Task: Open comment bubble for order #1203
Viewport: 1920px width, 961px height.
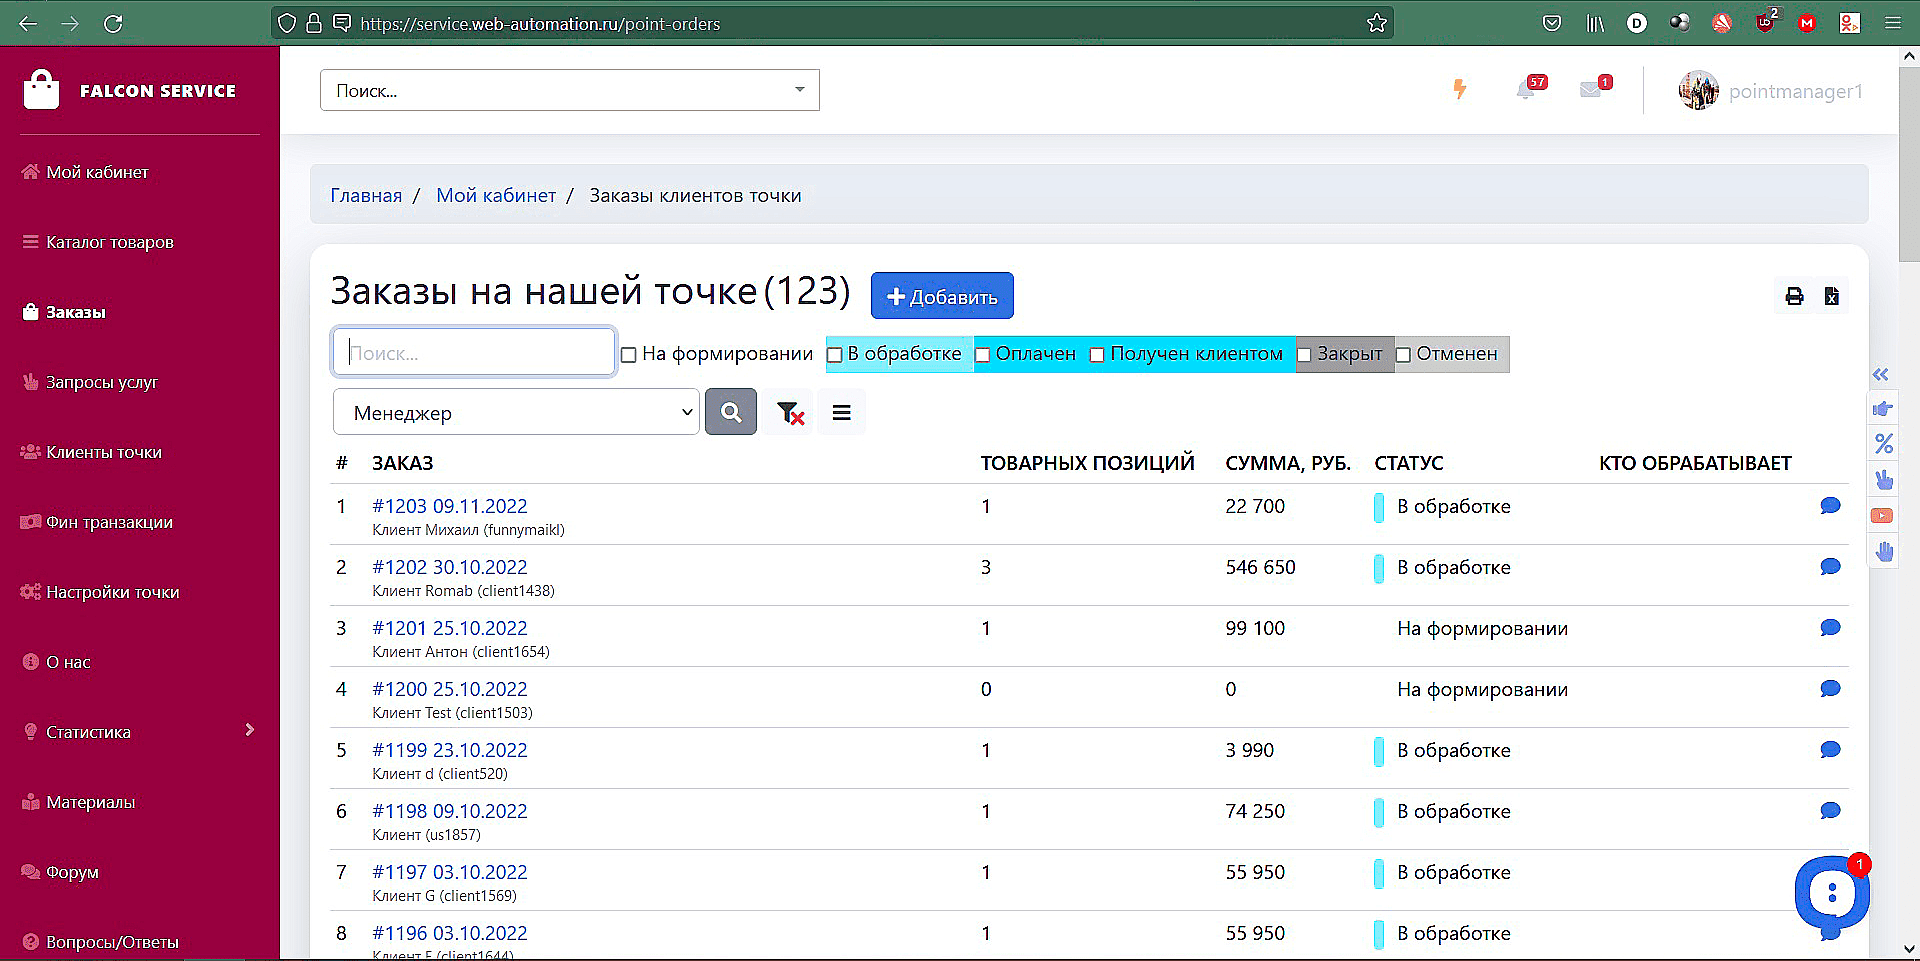Action: tap(1830, 506)
